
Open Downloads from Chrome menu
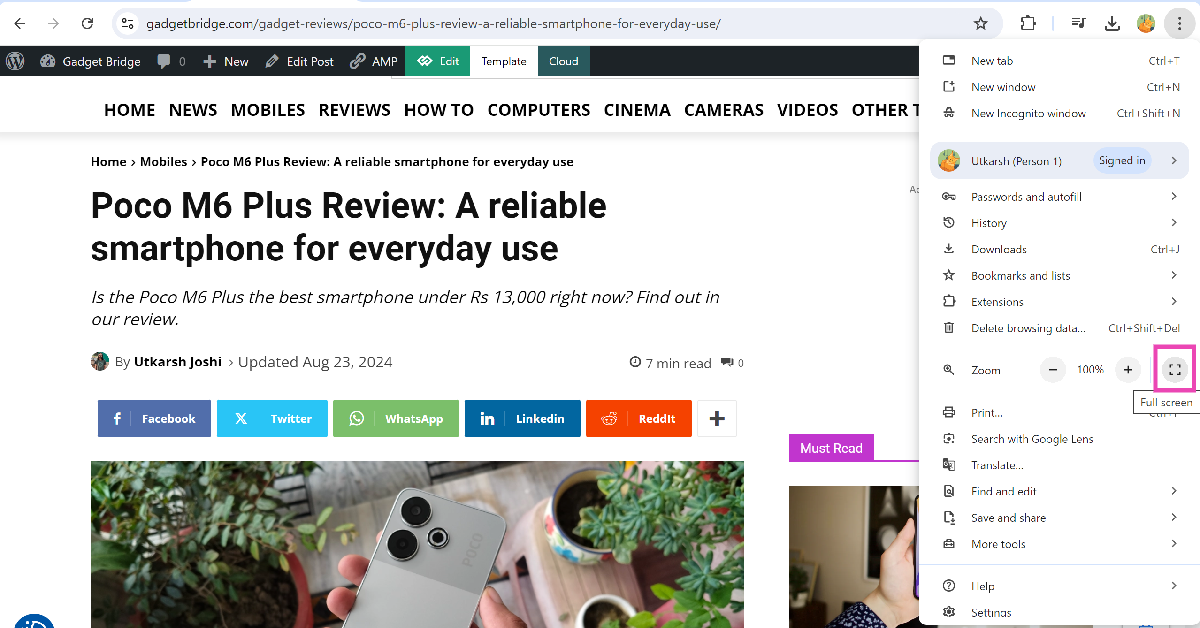click(1061, 249)
